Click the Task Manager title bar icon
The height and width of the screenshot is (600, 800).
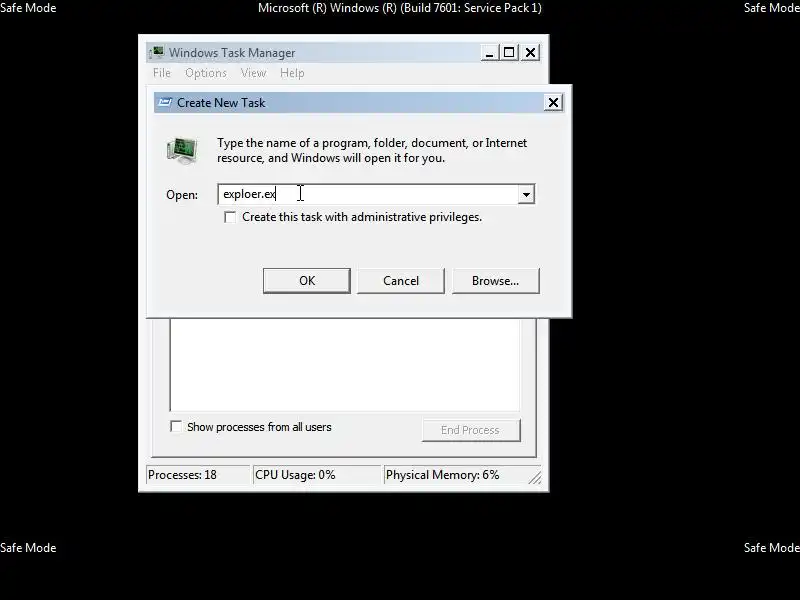[x=157, y=52]
